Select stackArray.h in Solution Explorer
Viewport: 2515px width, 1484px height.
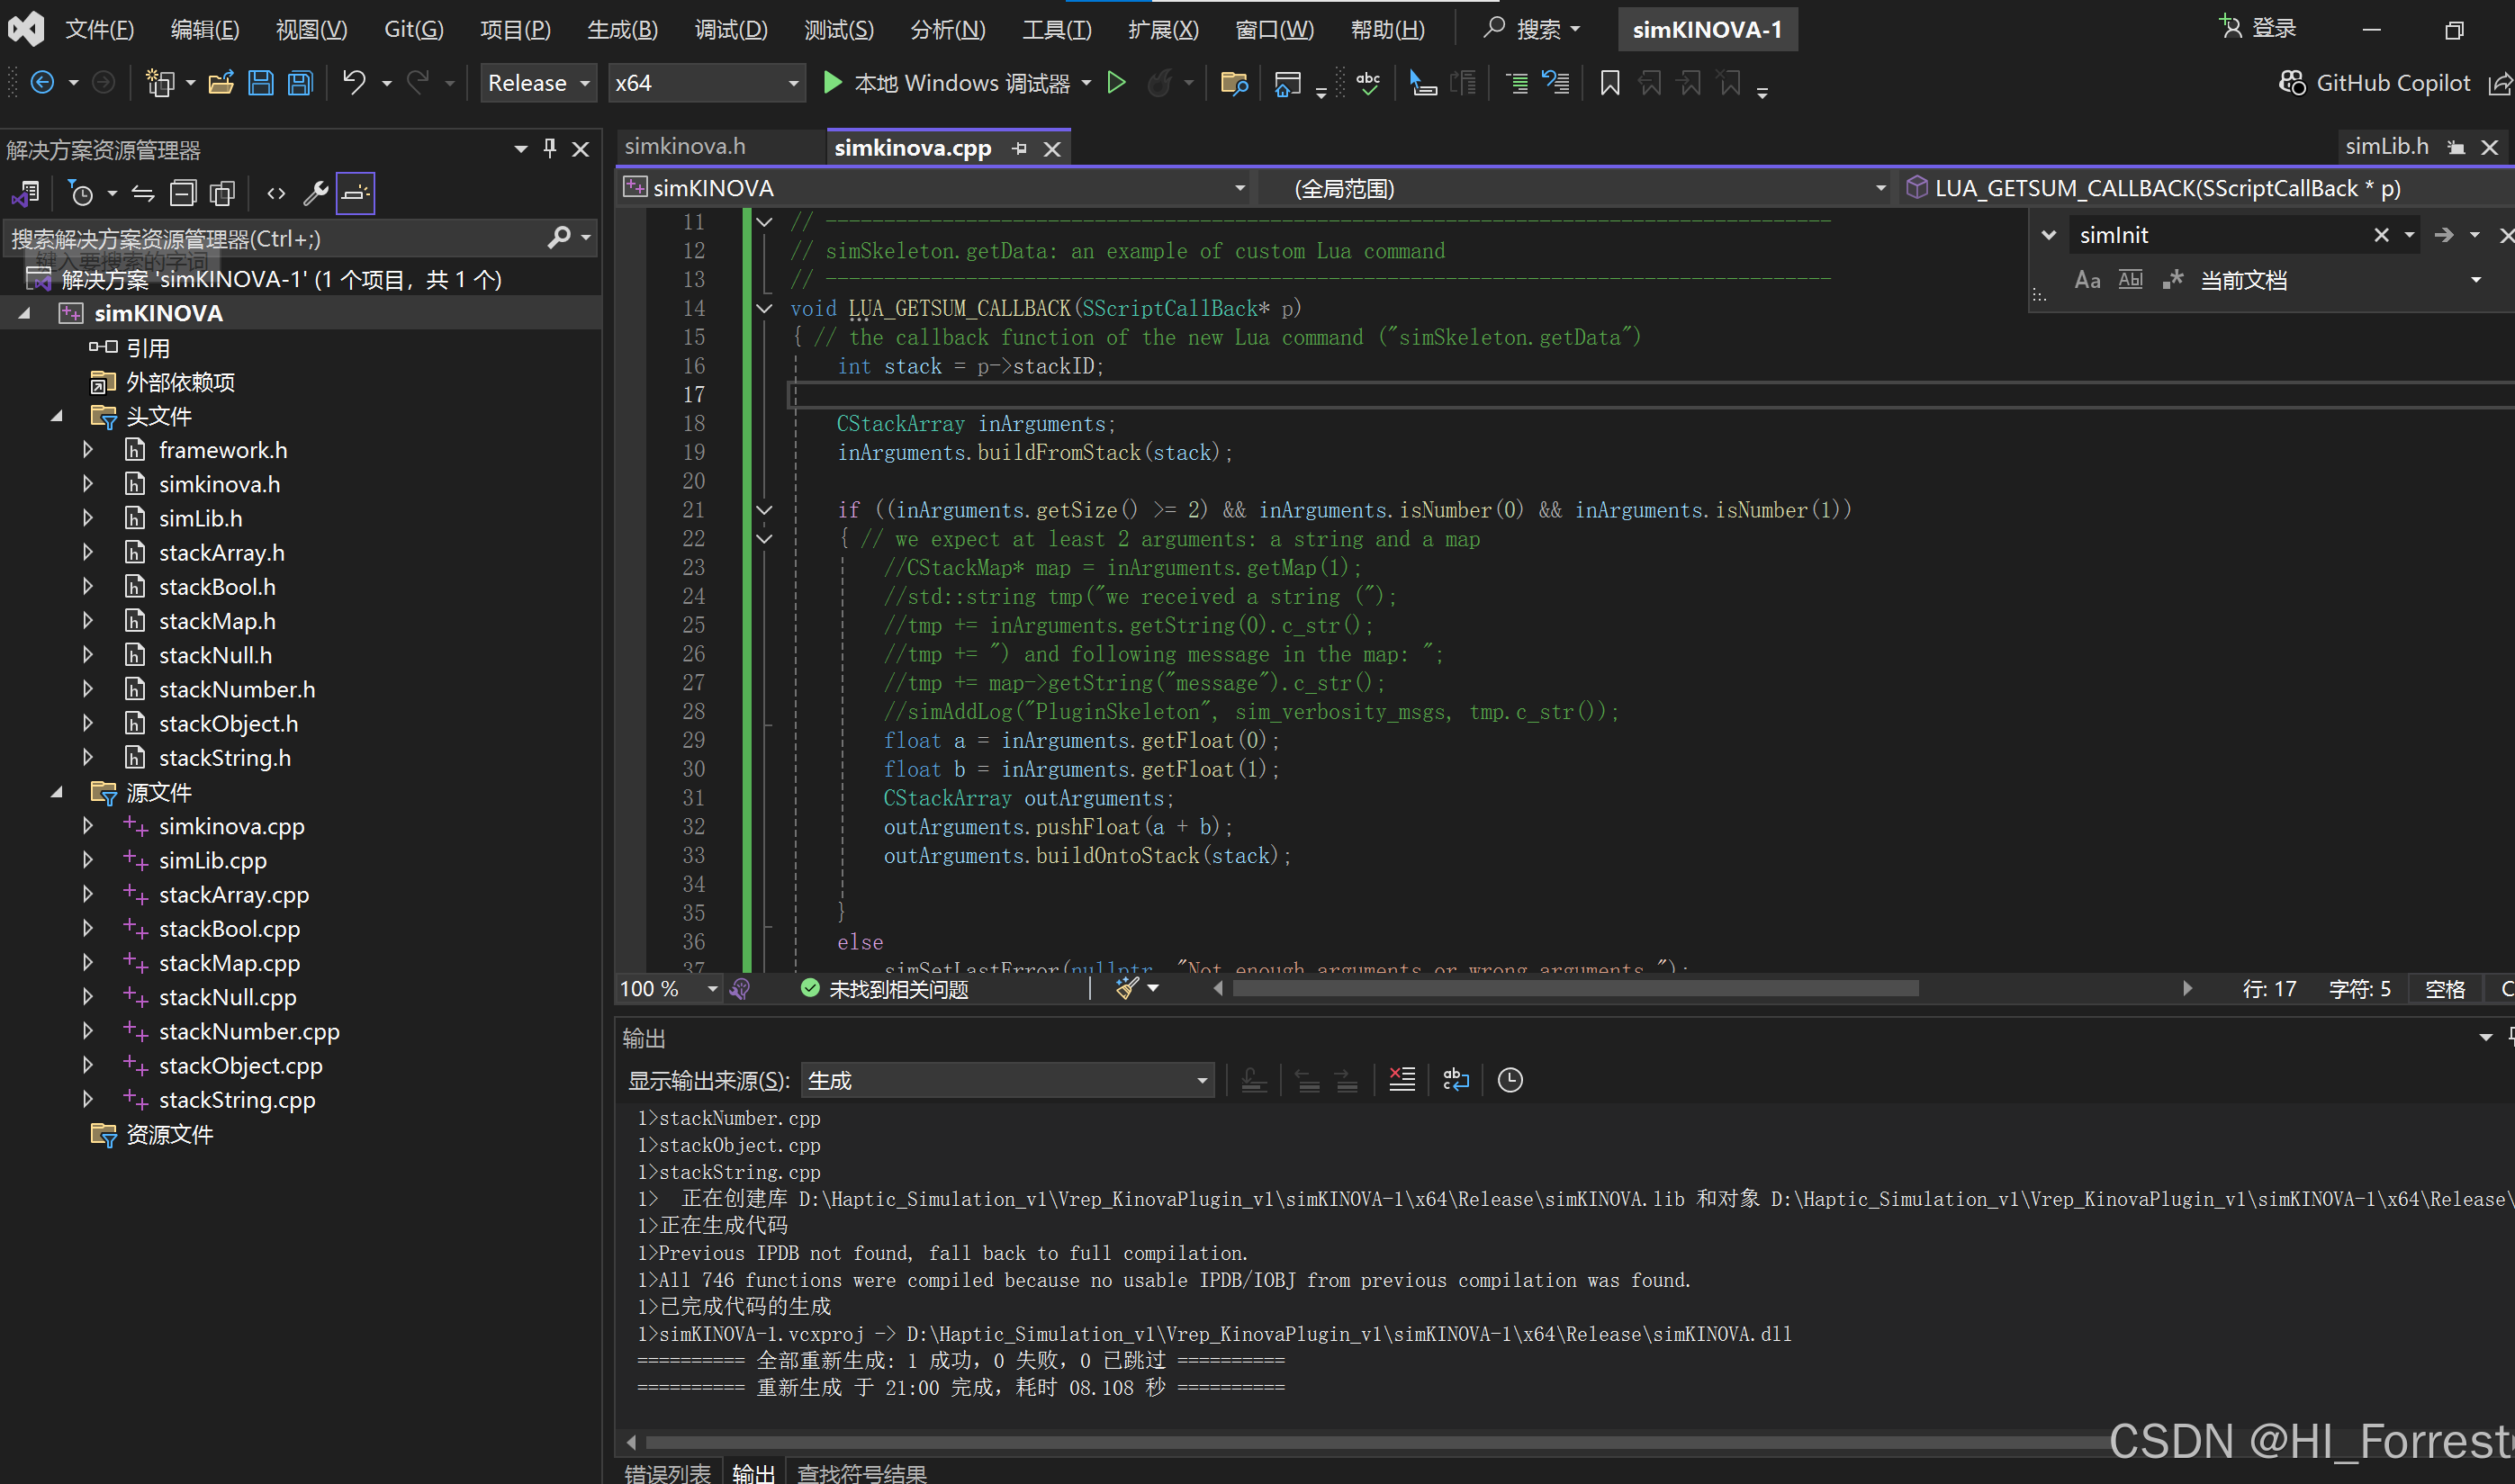[x=222, y=552]
